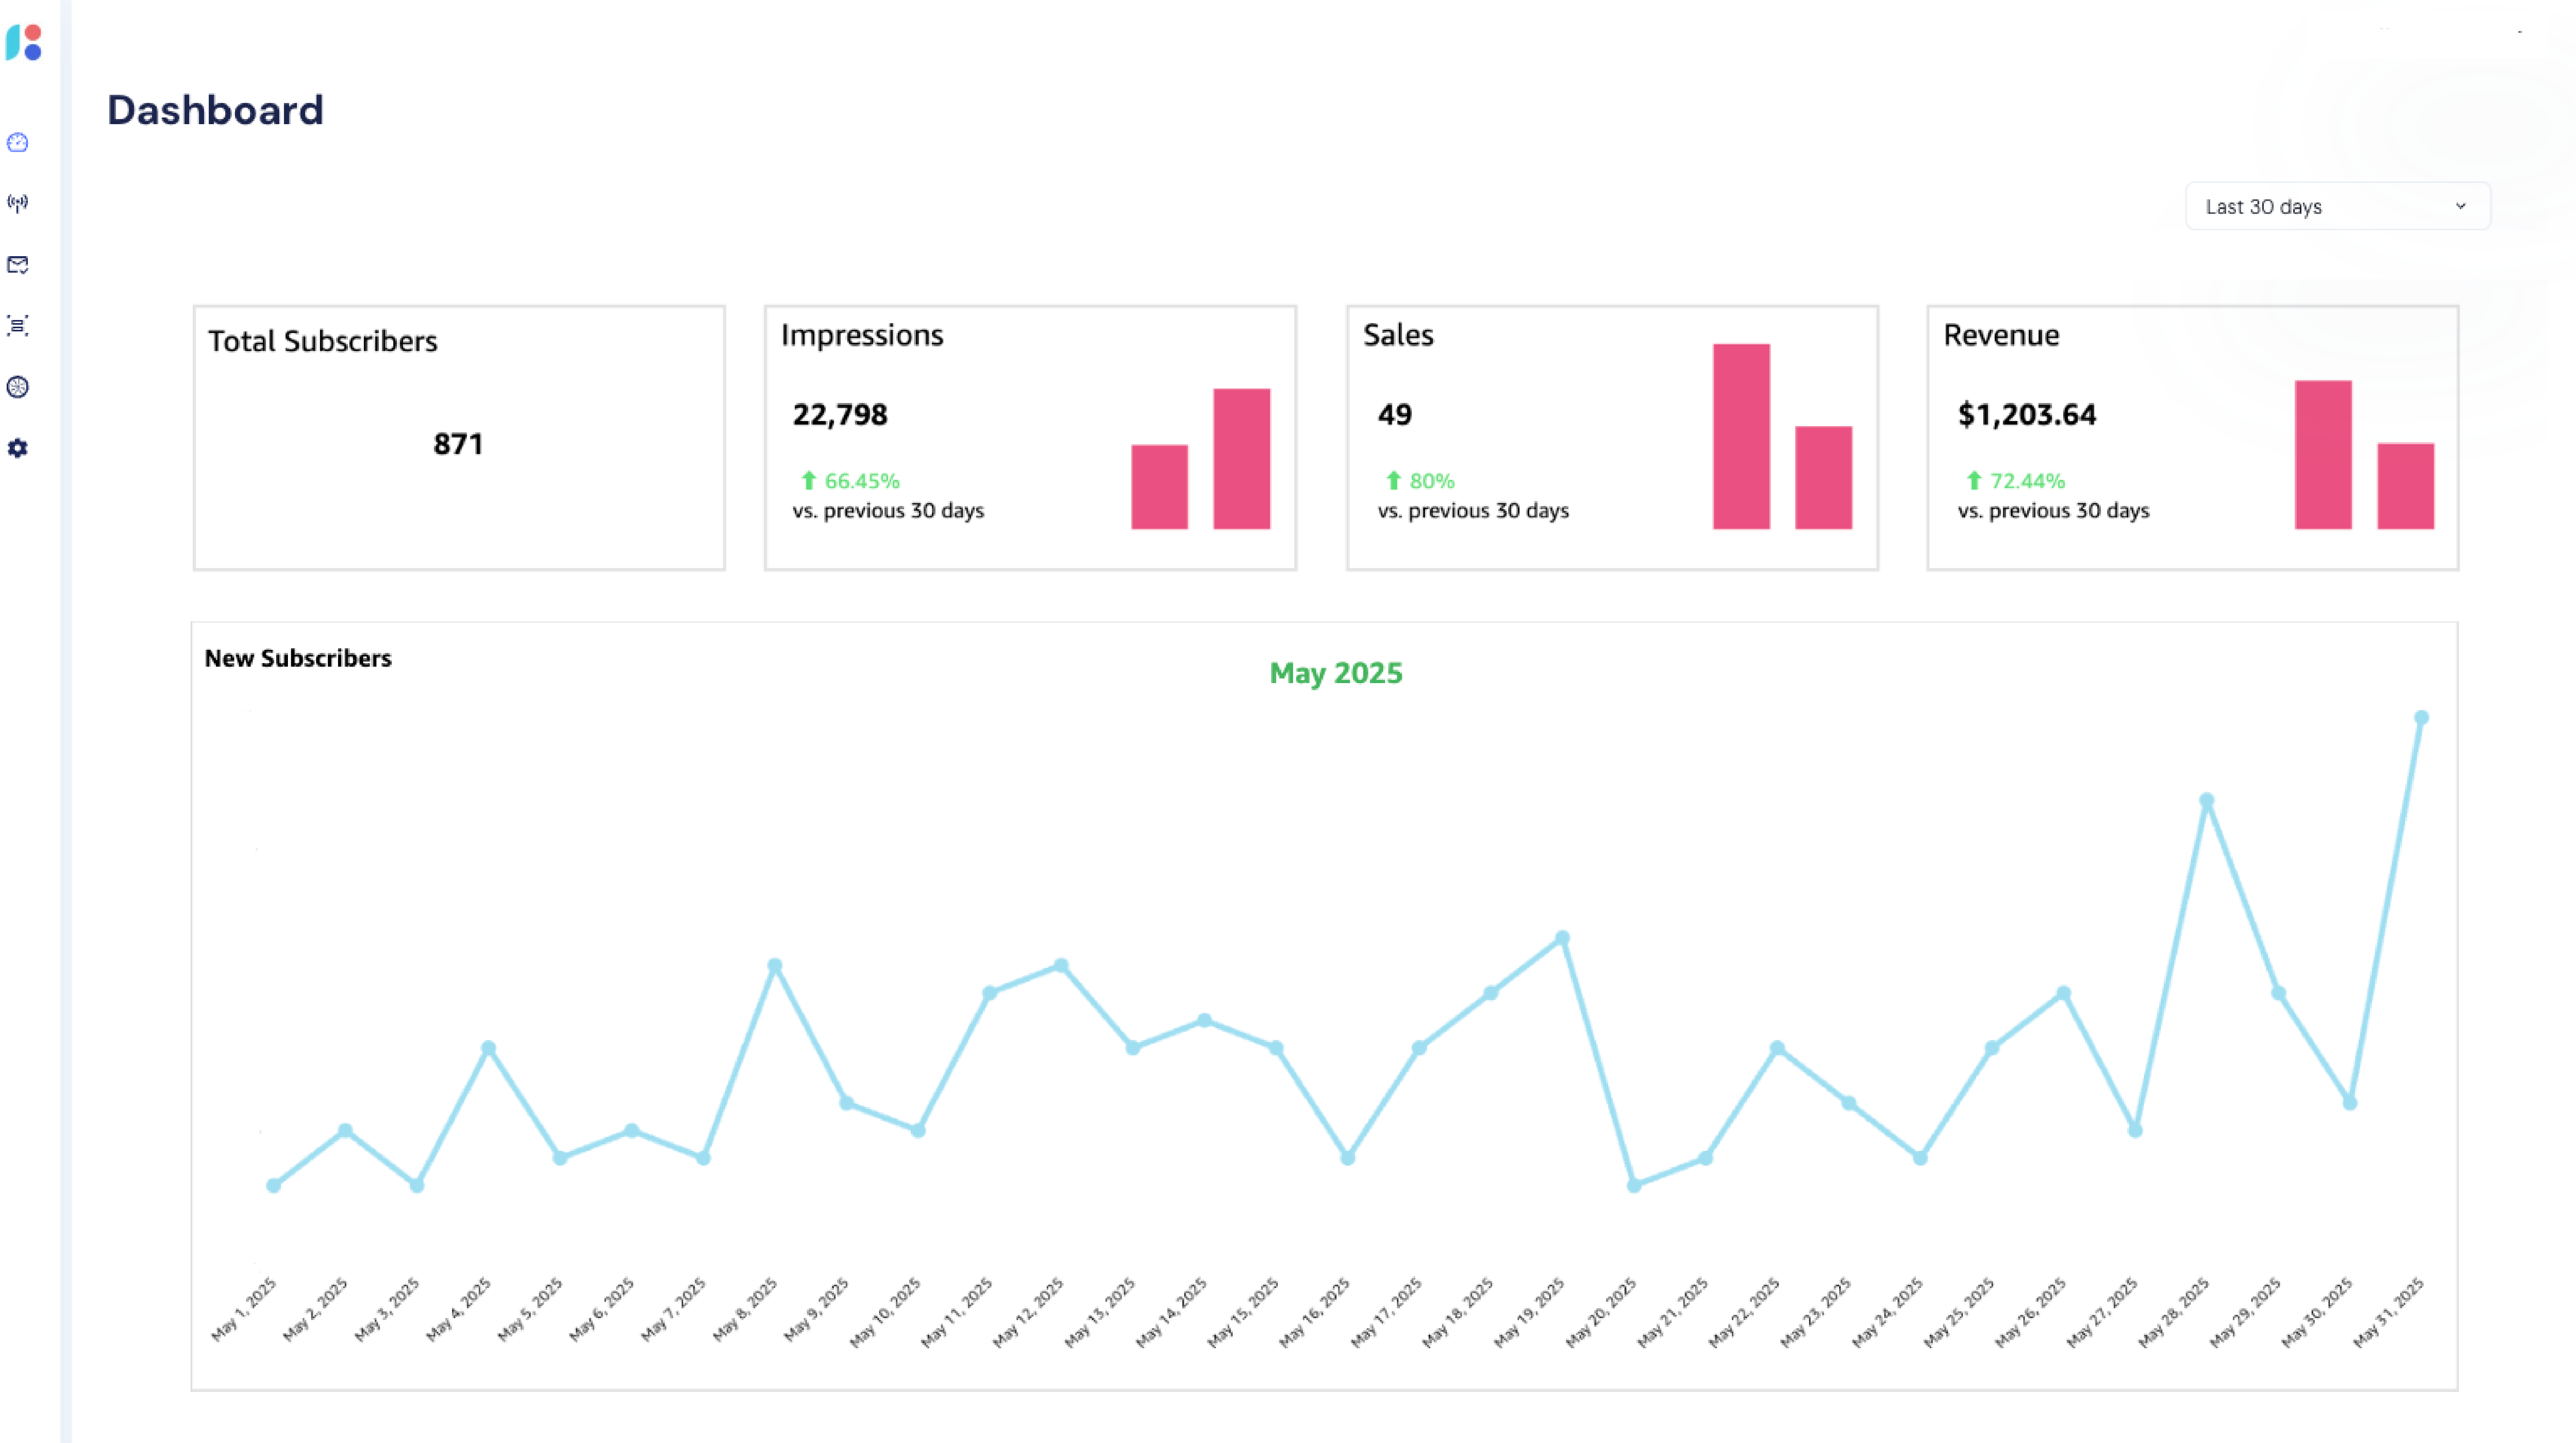The width and height of the screenshot is (2576, 1443).
Task: Click the May 29, 2025 axis label
Action: [2245, 1312]
